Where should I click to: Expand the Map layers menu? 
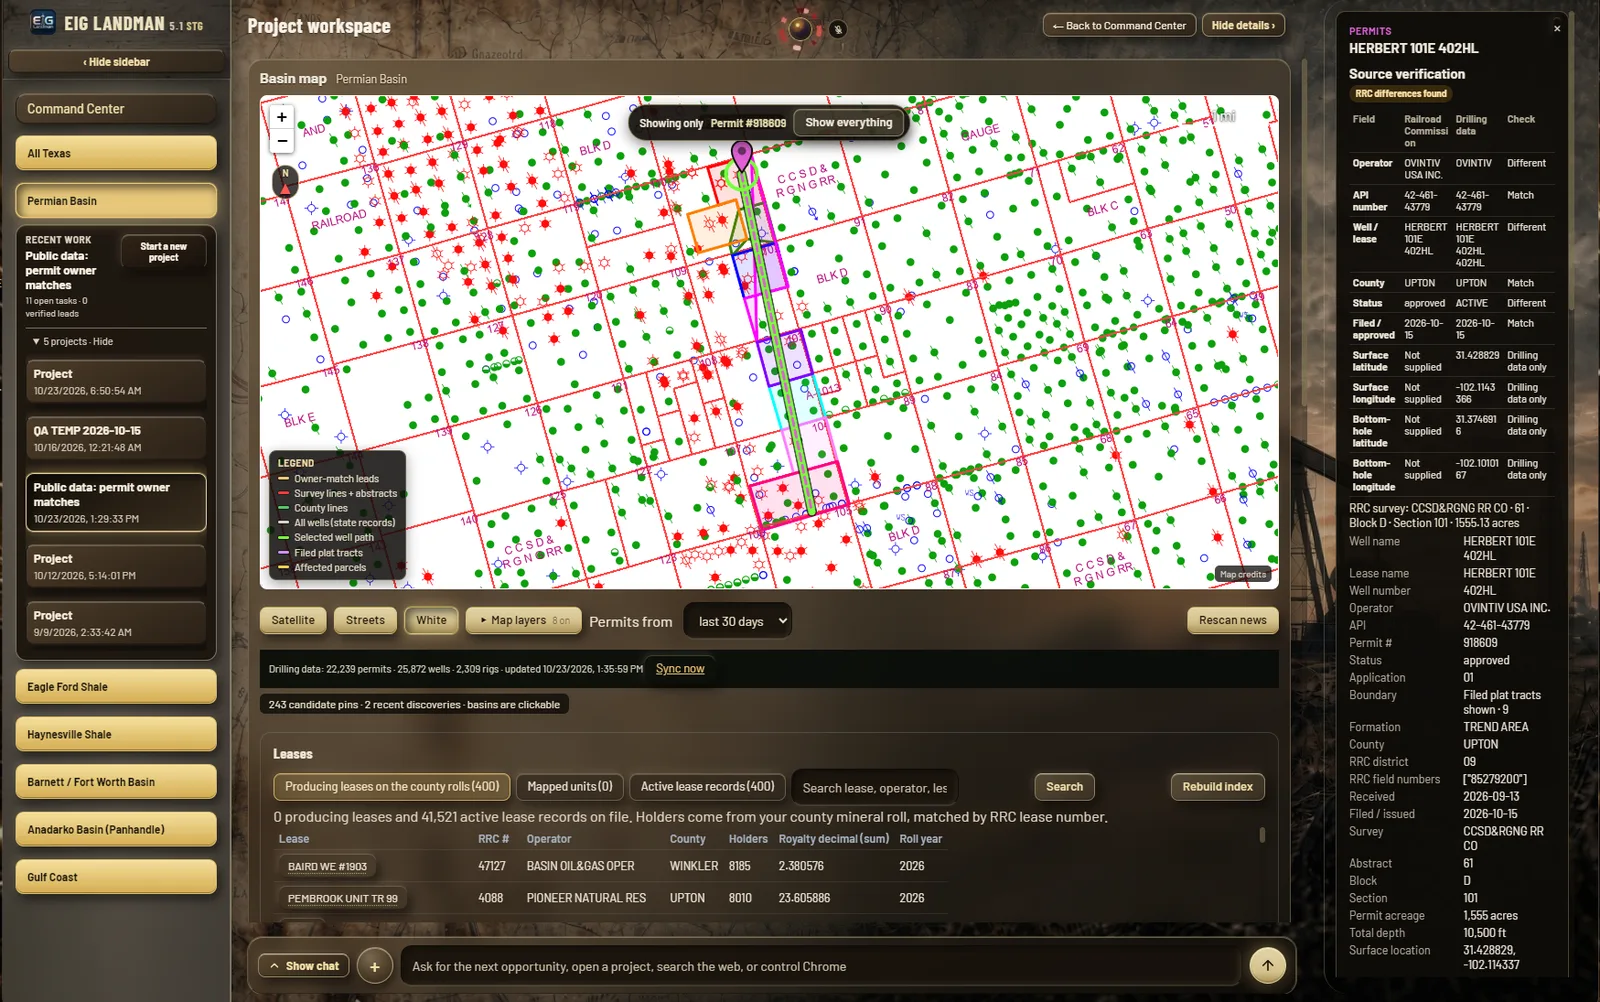(x=524, y=621)
